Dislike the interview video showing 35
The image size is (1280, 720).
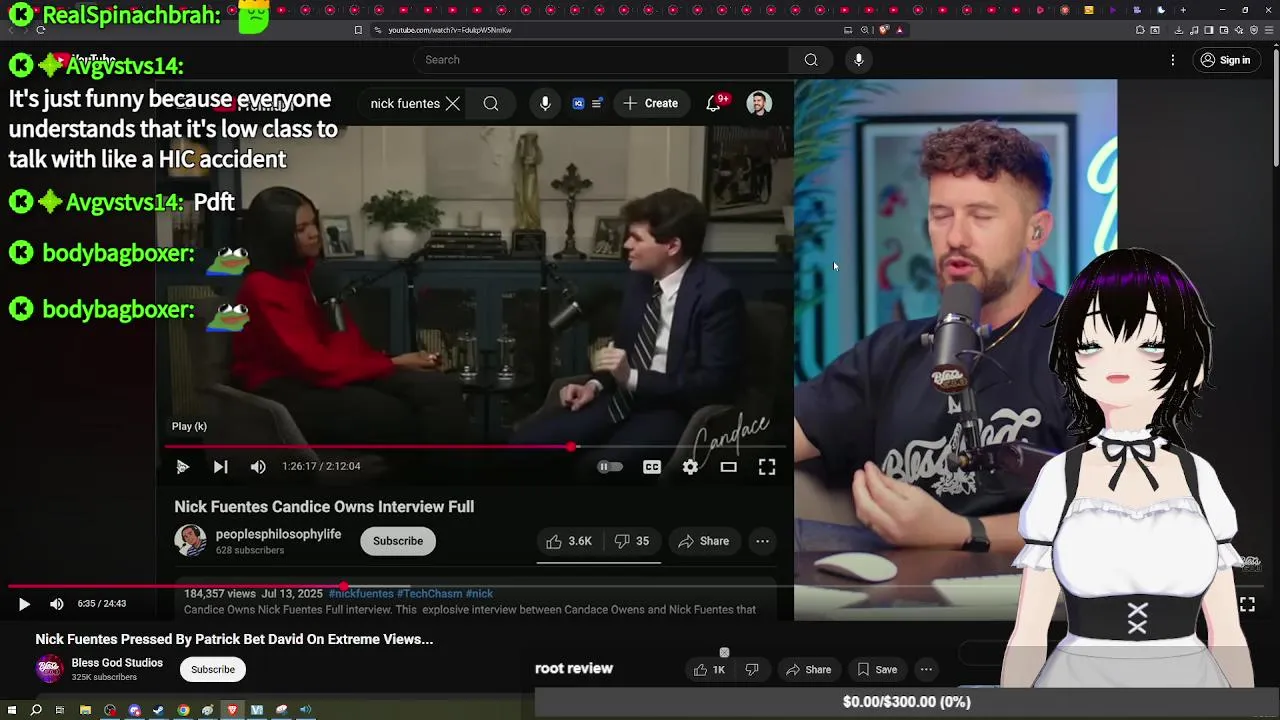click(x=631, y=541)
